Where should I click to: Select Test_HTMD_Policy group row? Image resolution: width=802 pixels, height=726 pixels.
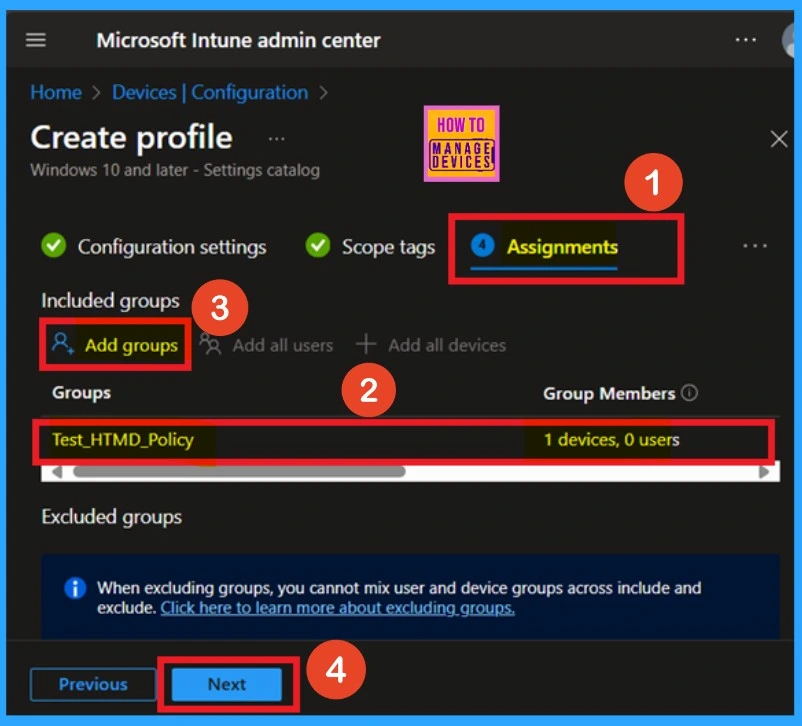403,440
